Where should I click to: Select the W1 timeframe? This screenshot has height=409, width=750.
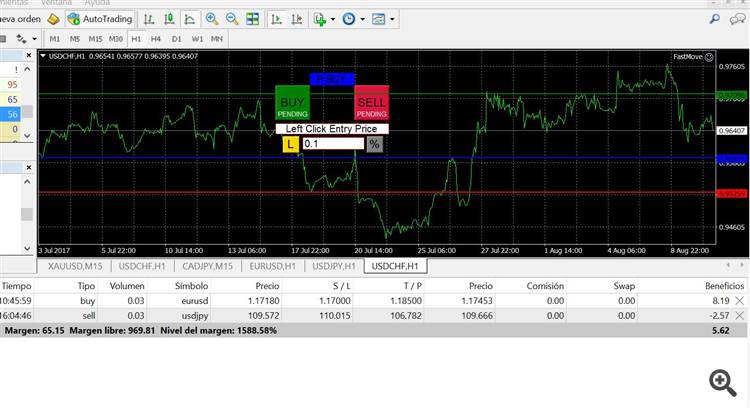click(x=197, y=39)
